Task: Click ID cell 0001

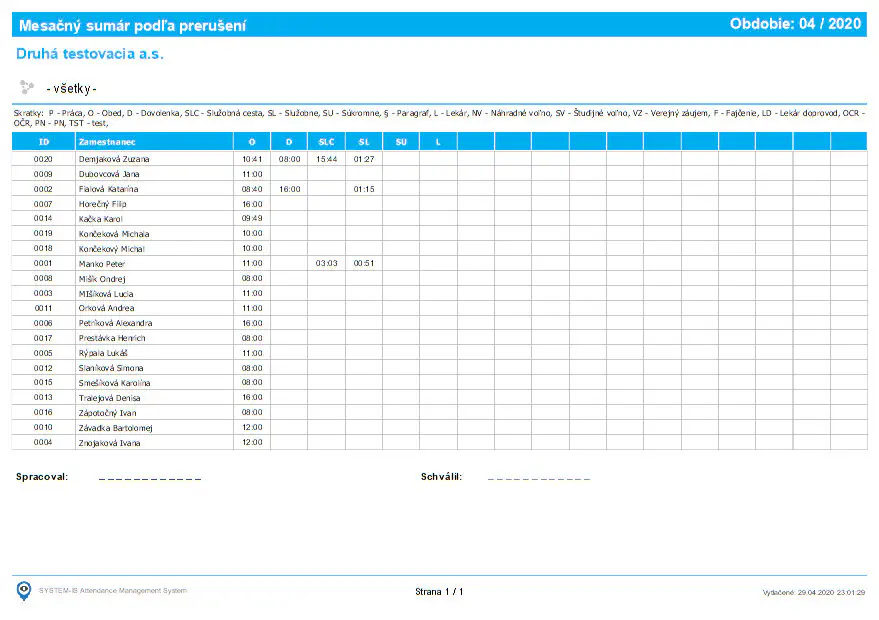Action: (x=43, y=263)
